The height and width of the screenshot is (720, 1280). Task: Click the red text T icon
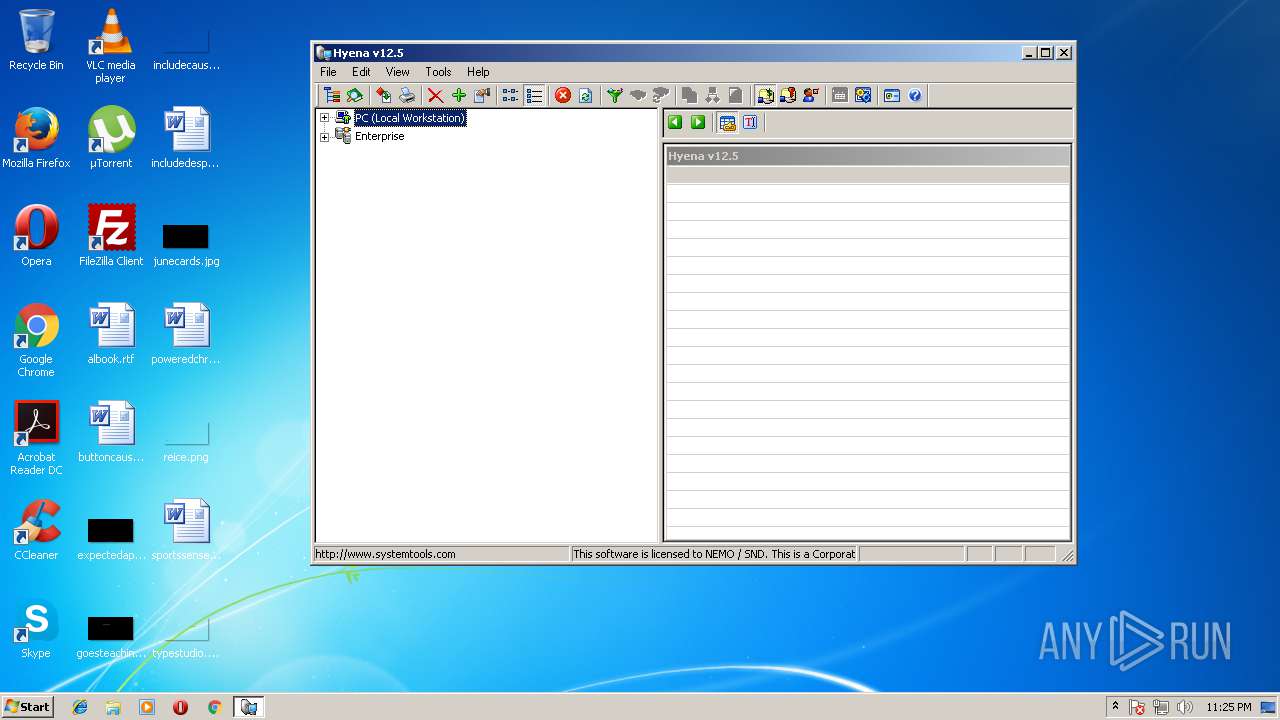[x=750, y=122]
